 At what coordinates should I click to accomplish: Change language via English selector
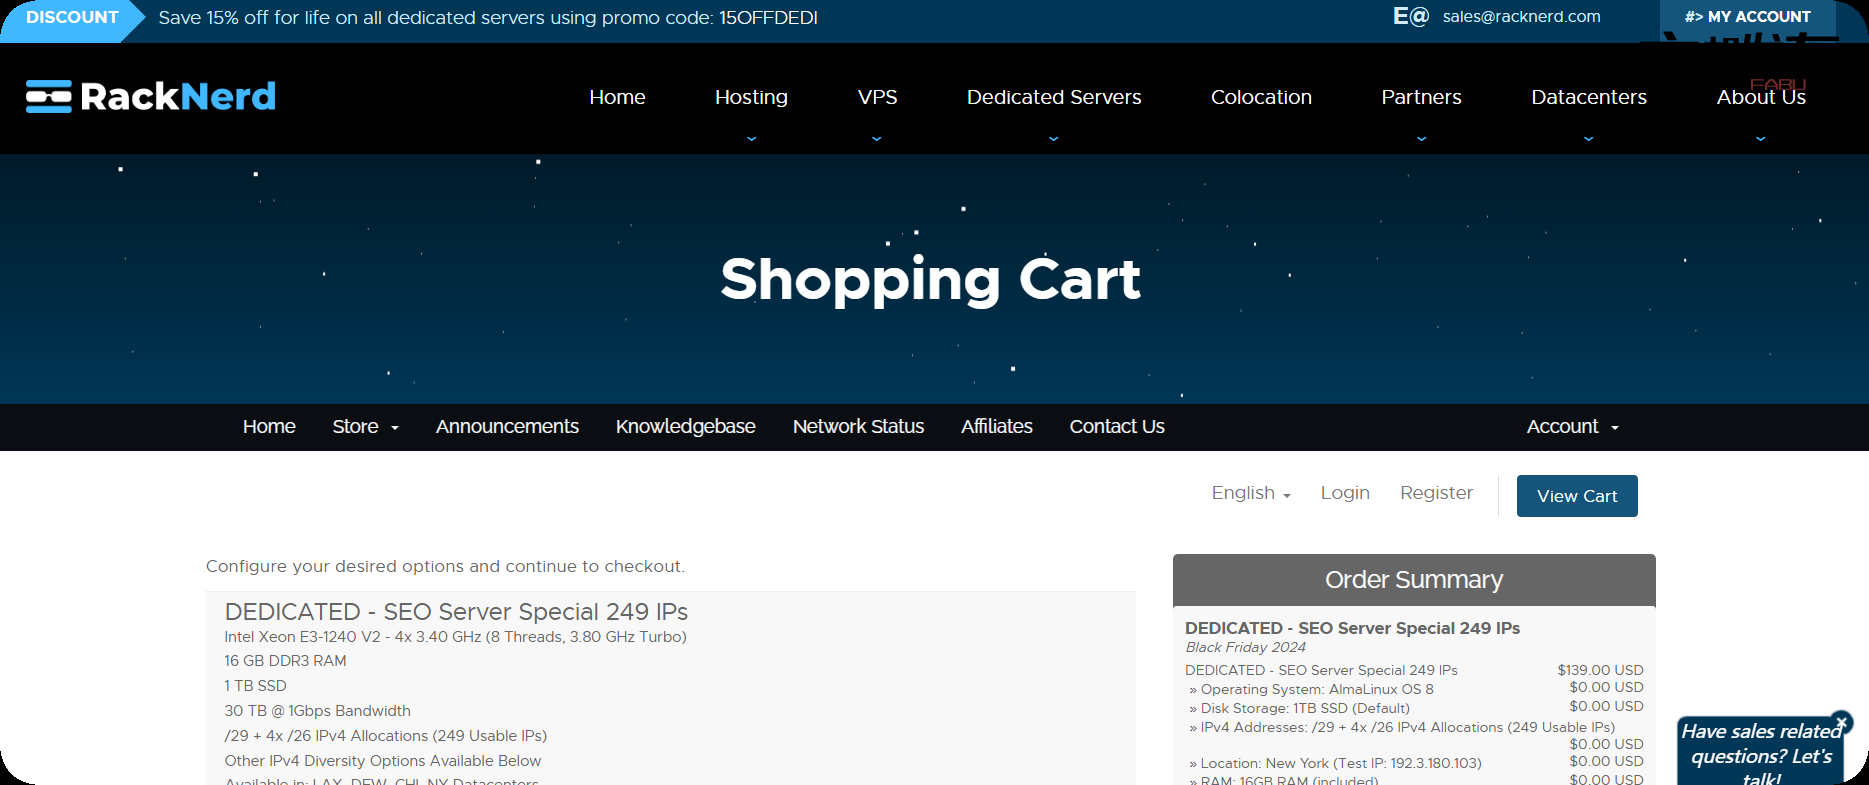coord(1250,493)
